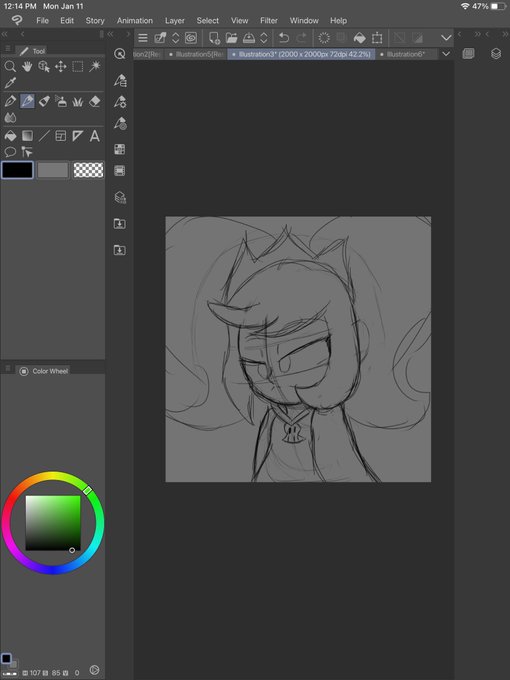Toggle color space icon beside RGB values
Image resolution: width=510 pixels, height=680 pixels.
click(x=94, y=670)
